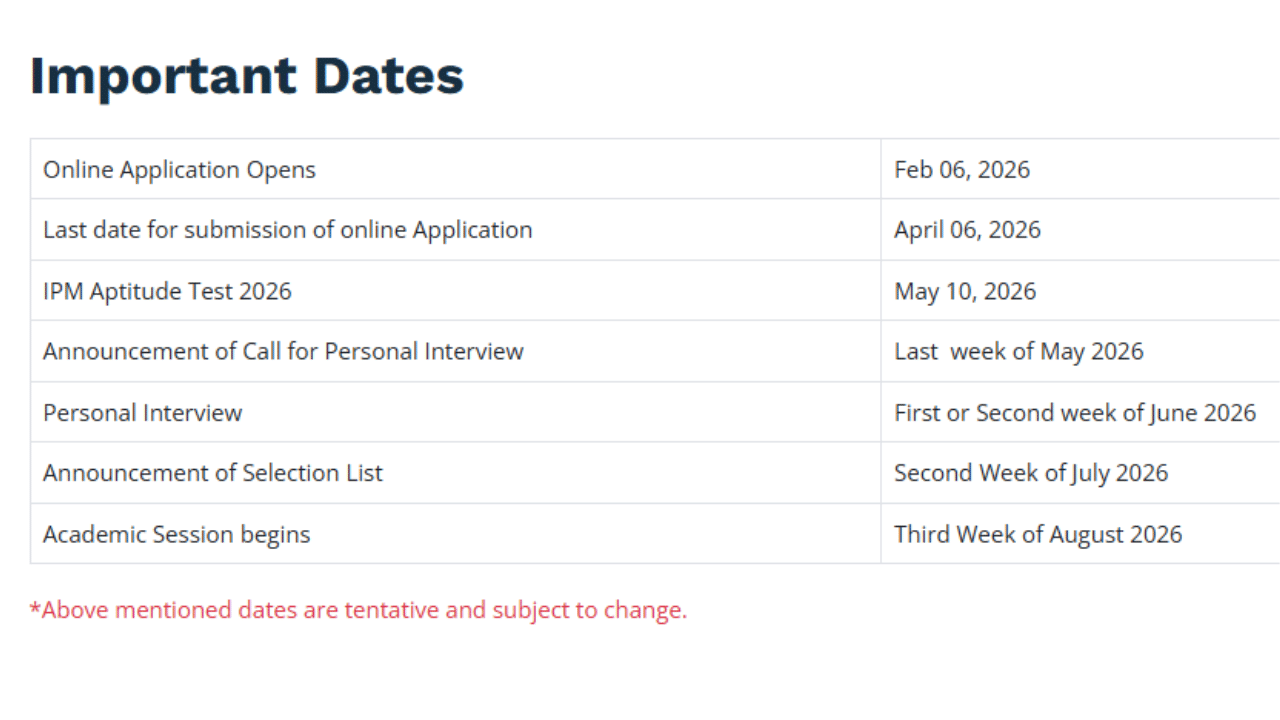Click the "April 06, 2026" date cell
Viewport: 1280px width, 720px height.
tap(967, 230)
